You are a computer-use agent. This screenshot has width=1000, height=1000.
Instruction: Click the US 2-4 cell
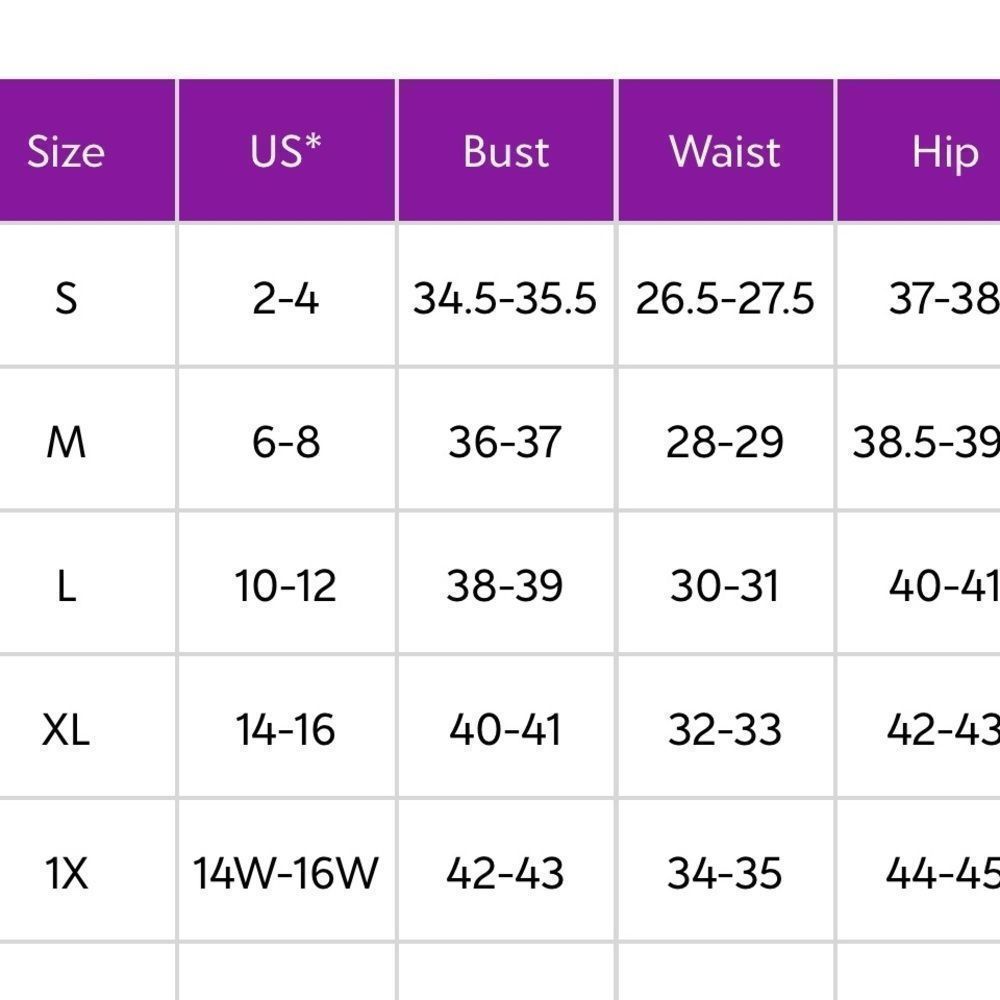pyautogui.click(x=286, y=298)
